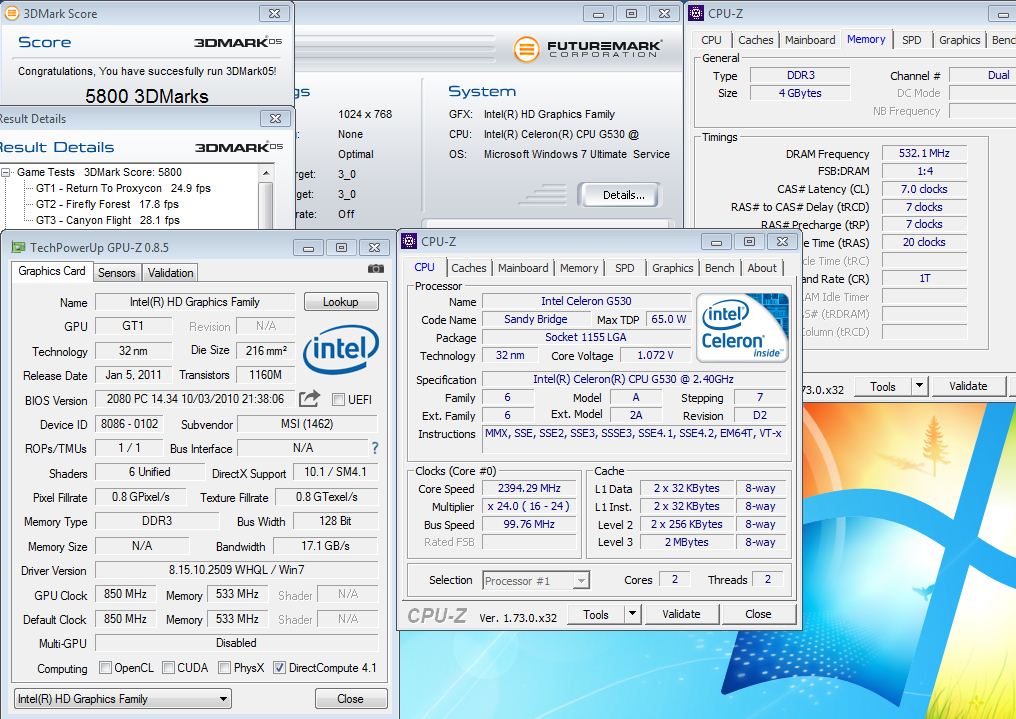Click Close in front CPU-Z window

click(x=758, y=614)
